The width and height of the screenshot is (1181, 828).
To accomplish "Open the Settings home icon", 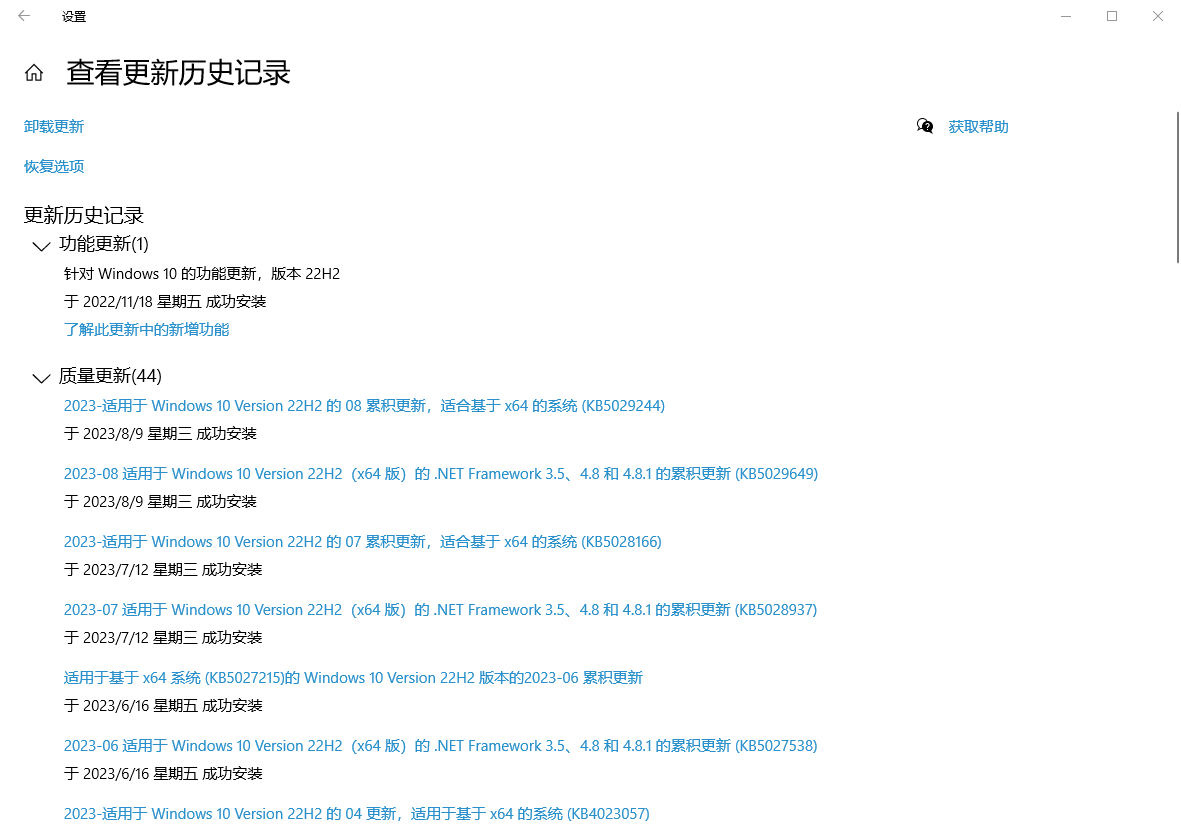I will [34, 73].
